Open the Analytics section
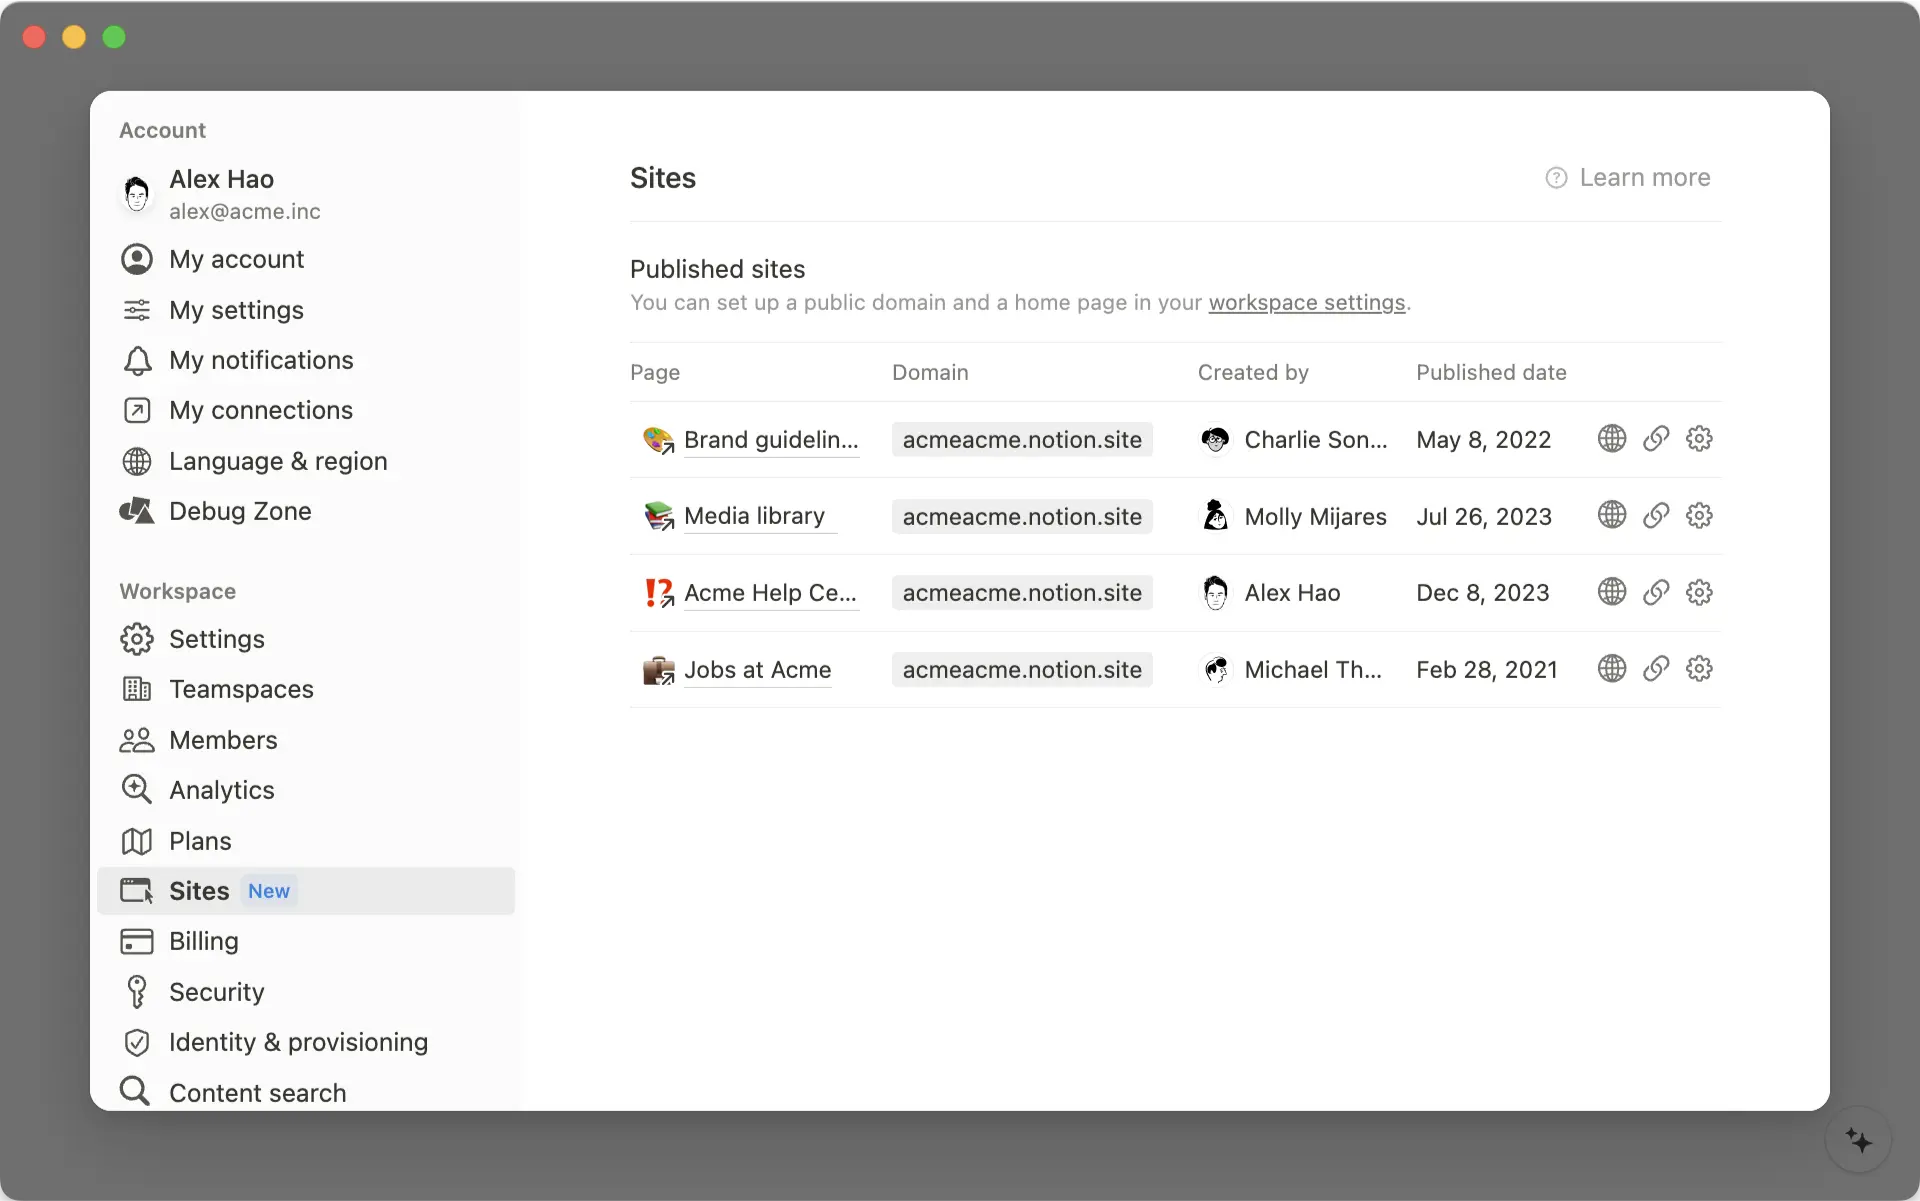Screen dimensions: 1920x1201 222,789
